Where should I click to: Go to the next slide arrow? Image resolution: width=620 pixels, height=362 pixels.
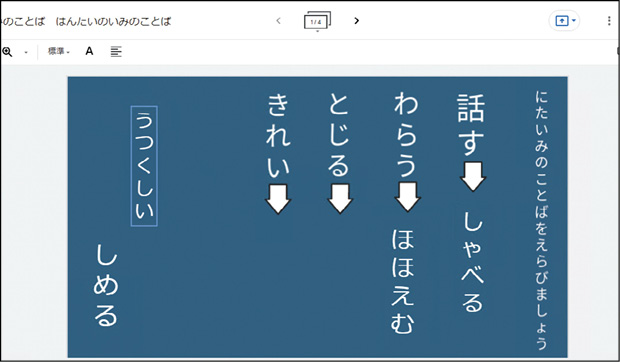point(356,21)
